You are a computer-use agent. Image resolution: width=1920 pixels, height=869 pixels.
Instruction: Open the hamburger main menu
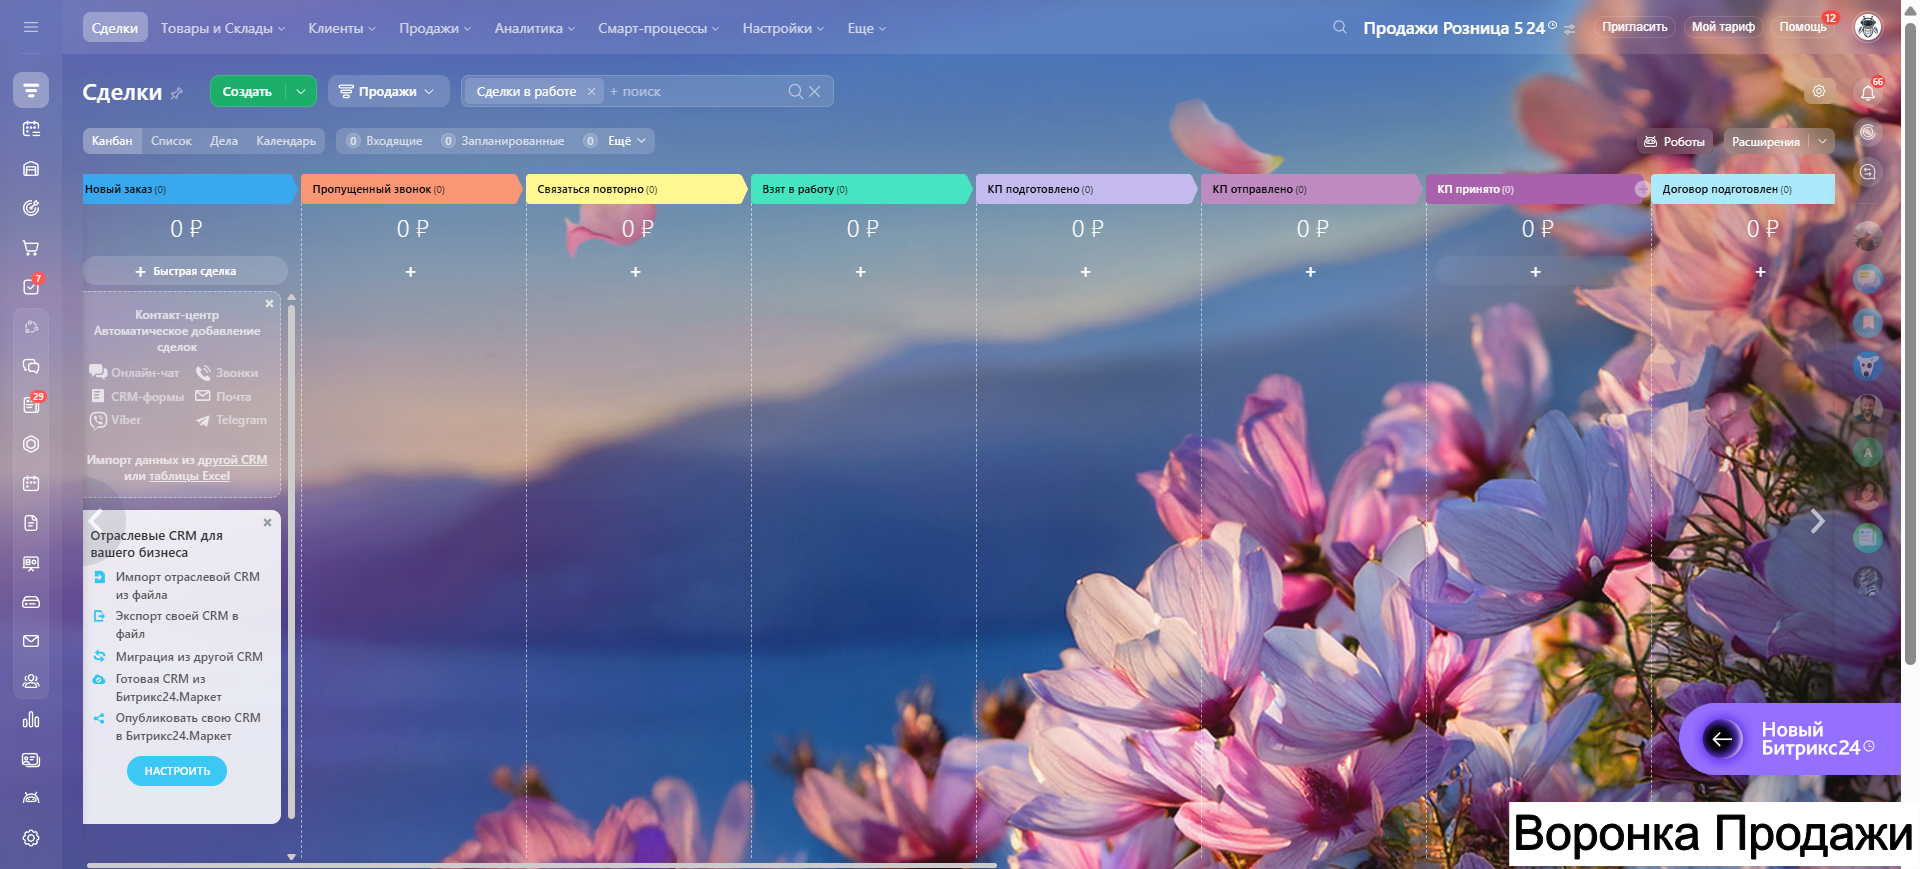31,27
